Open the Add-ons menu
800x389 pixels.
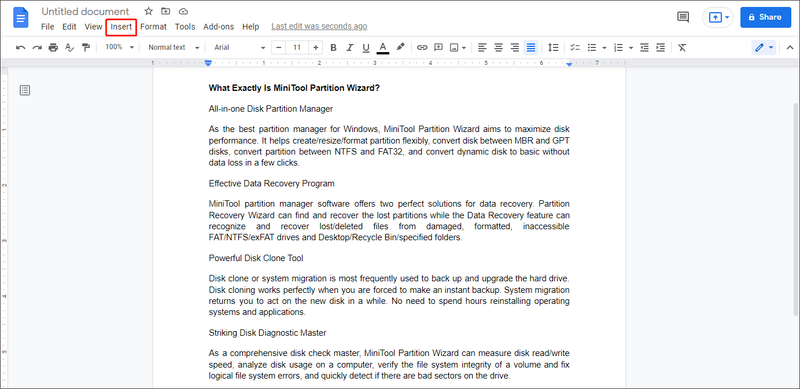tap(218, 27)
